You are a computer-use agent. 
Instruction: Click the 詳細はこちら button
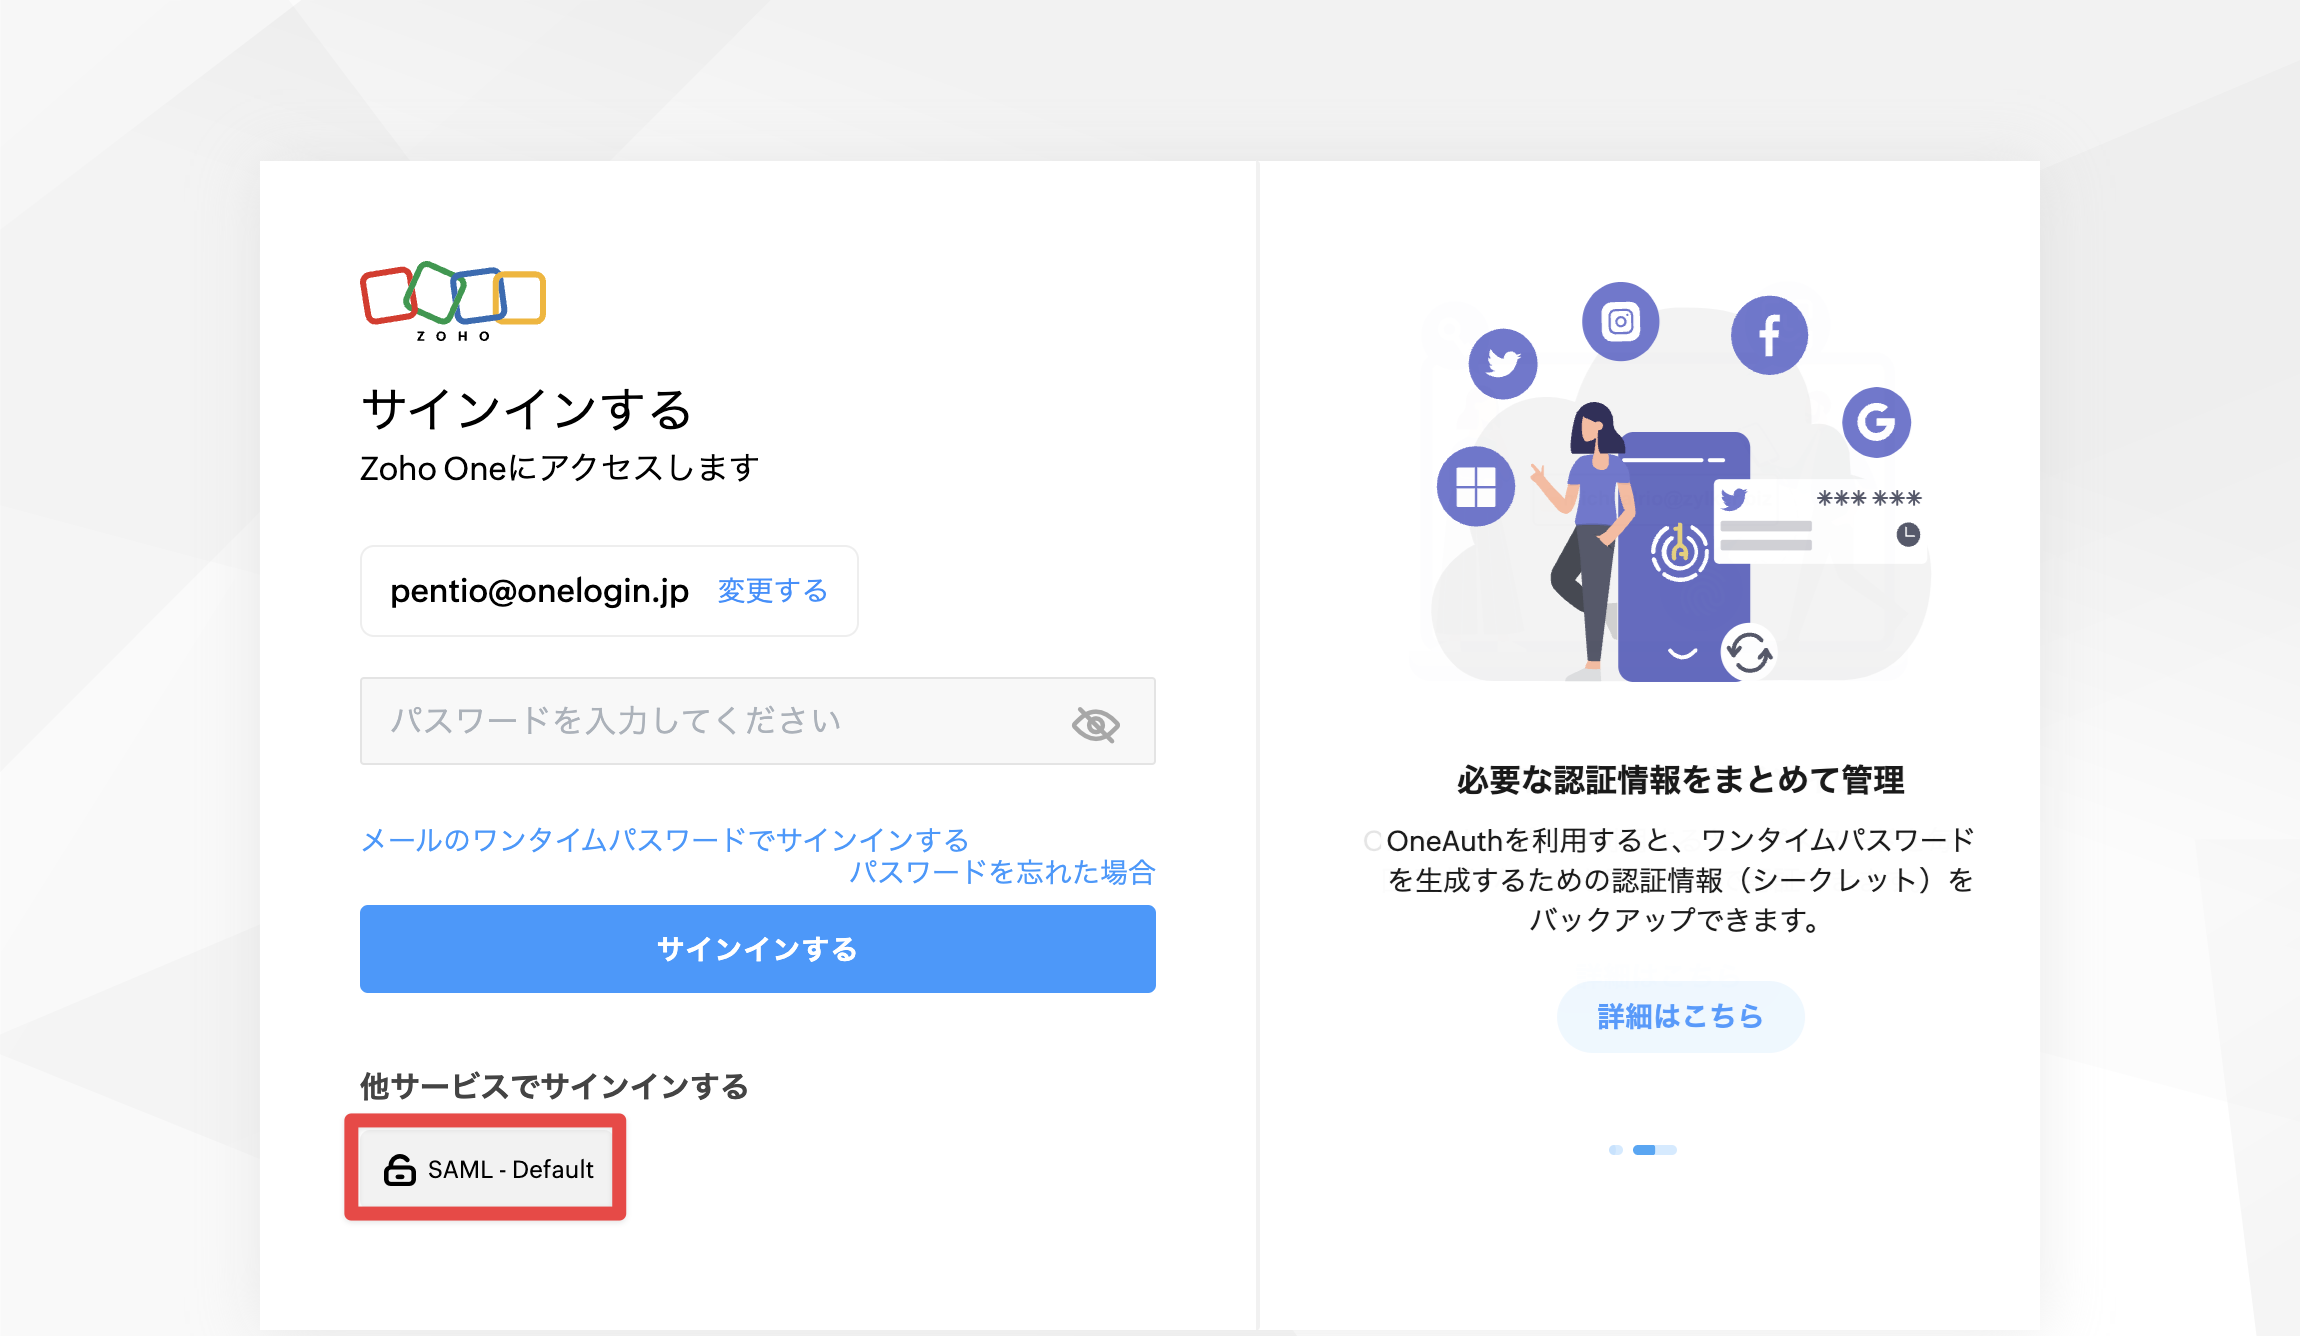(x=1680, y=1016)
